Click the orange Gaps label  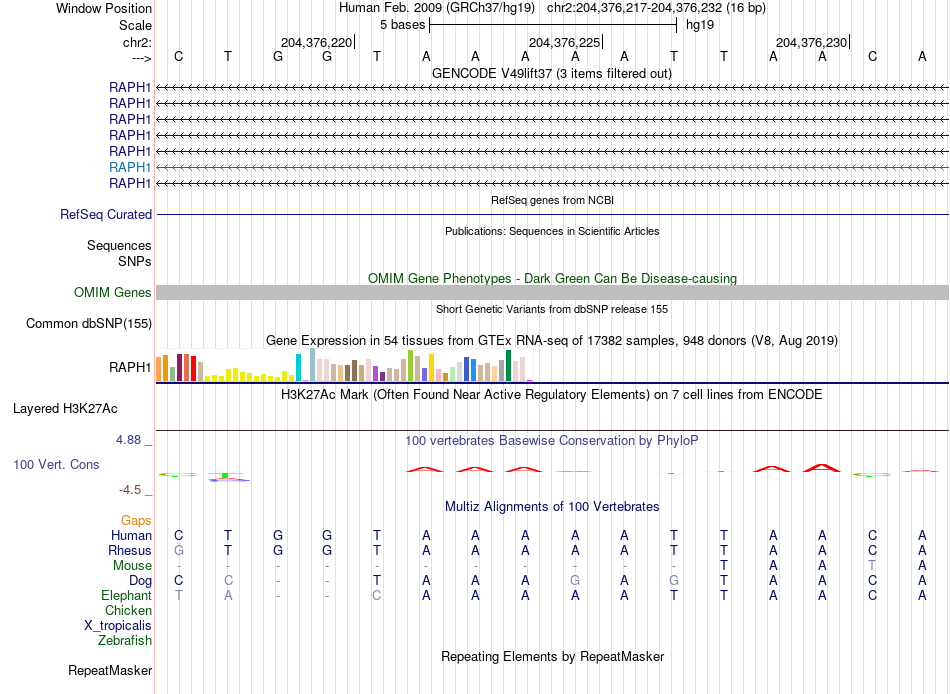pos(136,521)
